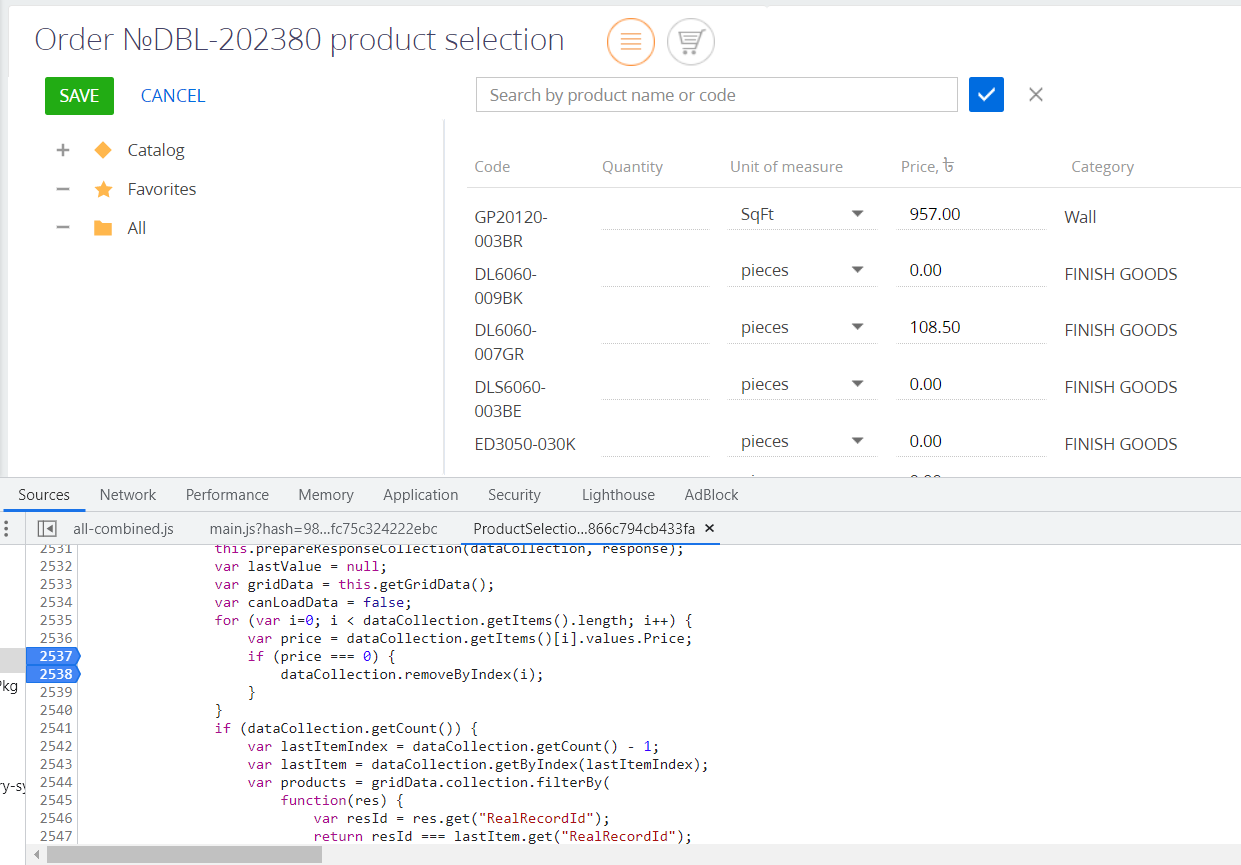Open the Application DevTools tab
The image size is (1241, 865).
(421, 495)
